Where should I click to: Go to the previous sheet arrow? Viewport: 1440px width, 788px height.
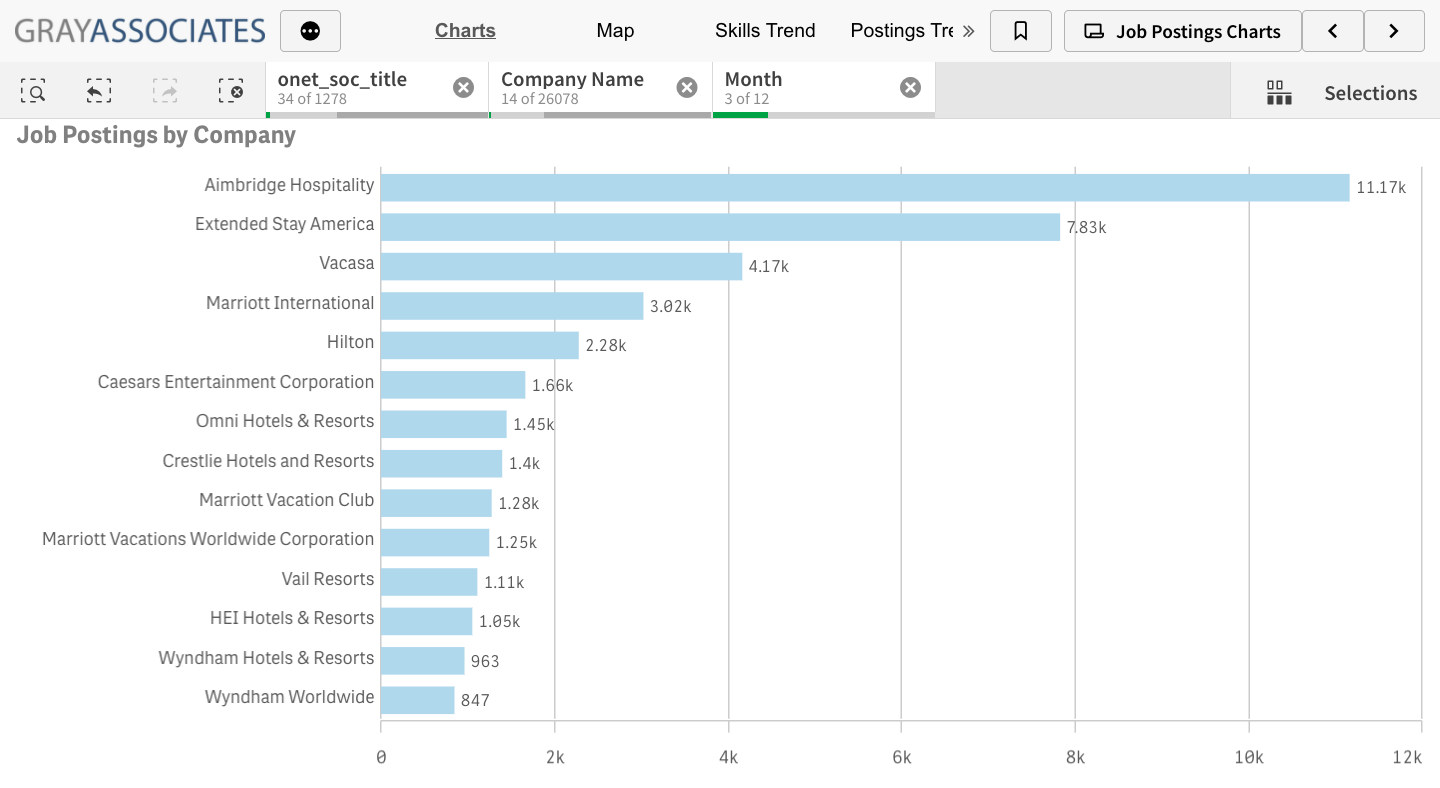(x=1333, y=31)
